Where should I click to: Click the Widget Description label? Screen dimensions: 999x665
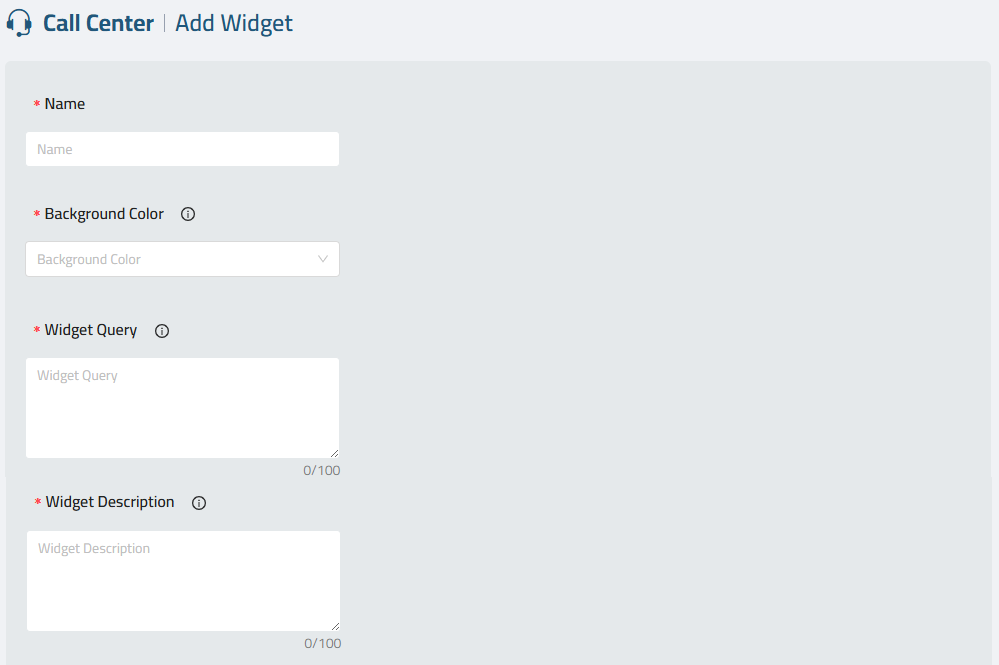(110, 502)
